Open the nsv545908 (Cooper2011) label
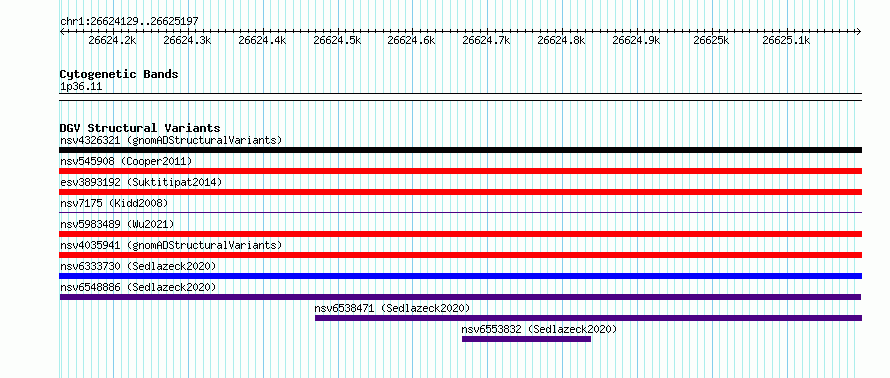This screenshot has width=890, height=378. (126, 161)
